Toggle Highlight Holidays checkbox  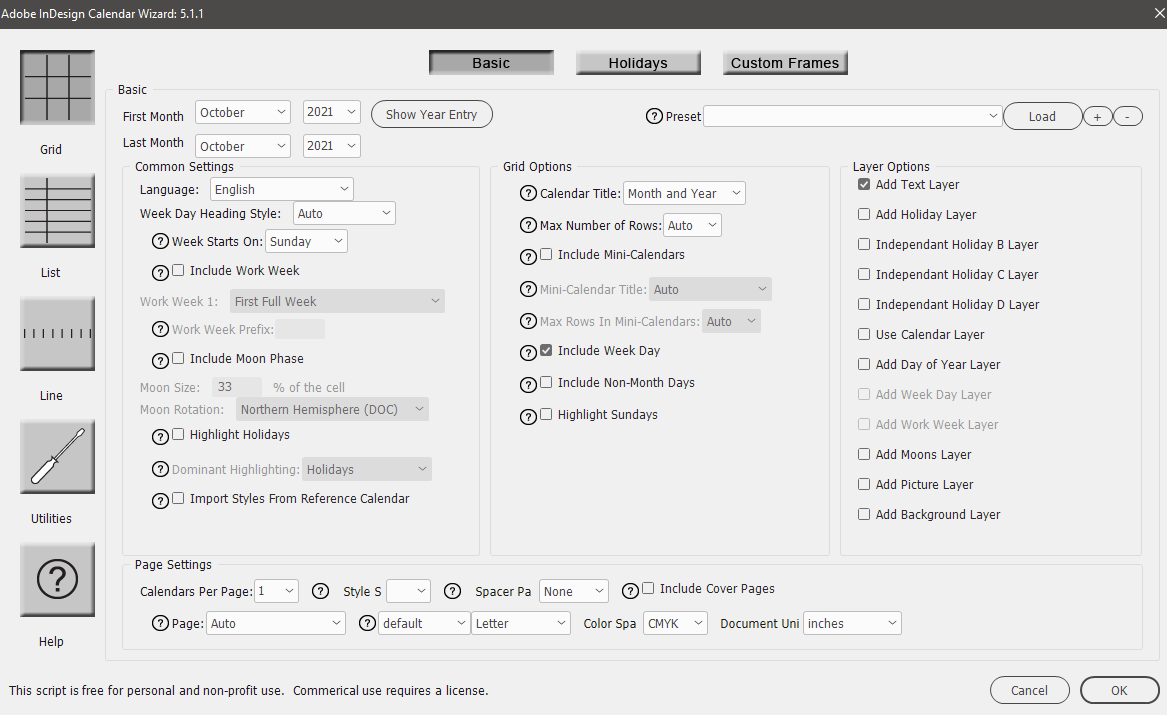178,434
